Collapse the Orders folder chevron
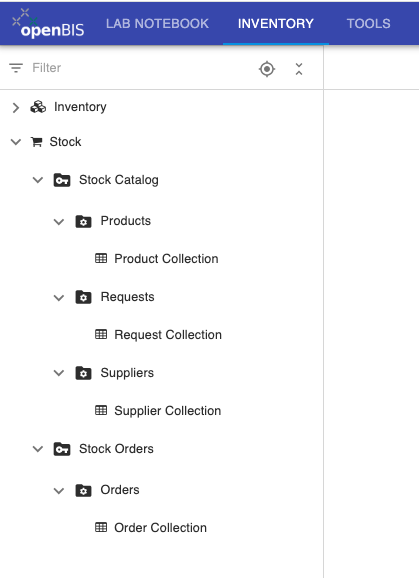The width and height of the screenshot is (419, 578). [59, 491]
